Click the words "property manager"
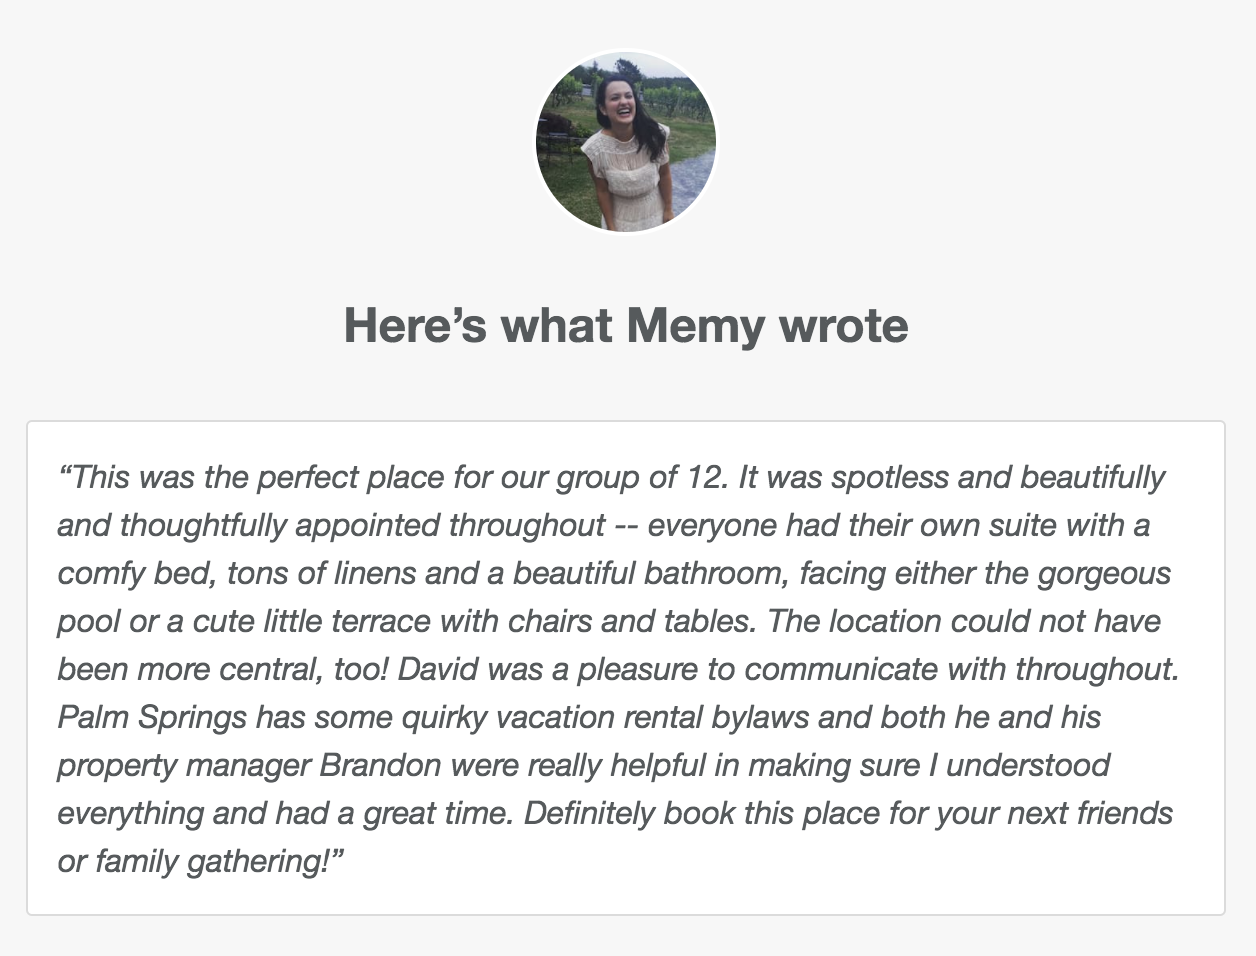This screenshot has width=1256, height=956. (184, 765)
